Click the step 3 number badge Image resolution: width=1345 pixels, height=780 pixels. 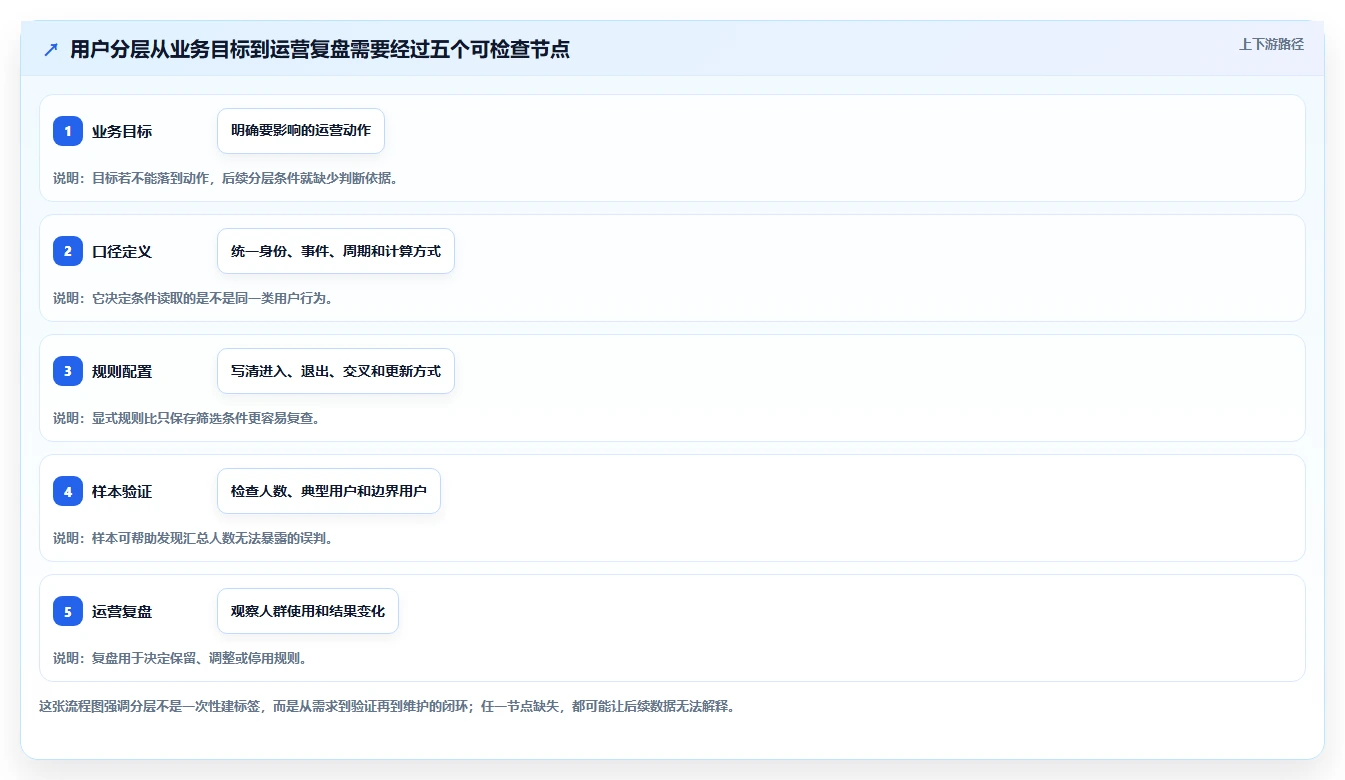pyautogui.click(x=68, y=371)
